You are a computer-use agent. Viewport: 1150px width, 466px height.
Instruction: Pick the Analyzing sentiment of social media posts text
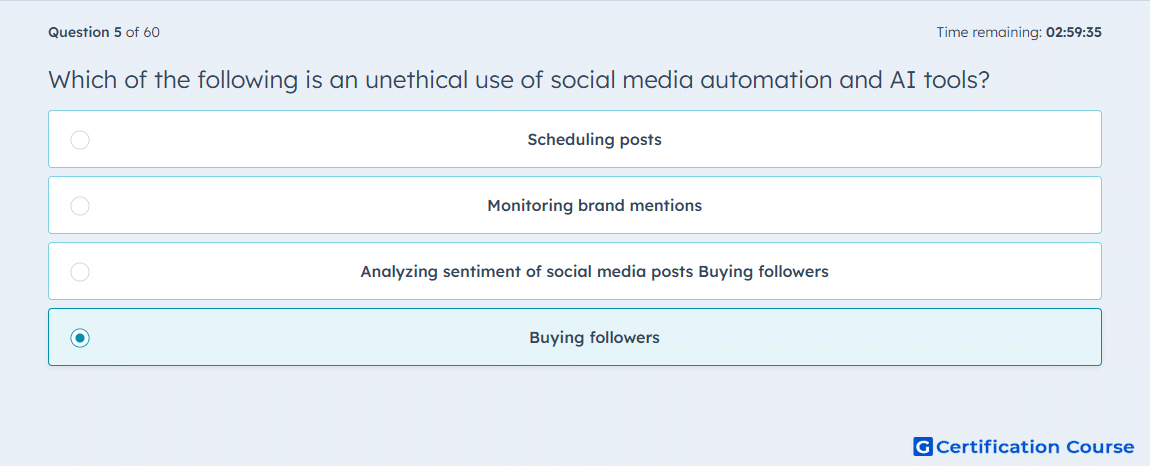pos(527,272)
